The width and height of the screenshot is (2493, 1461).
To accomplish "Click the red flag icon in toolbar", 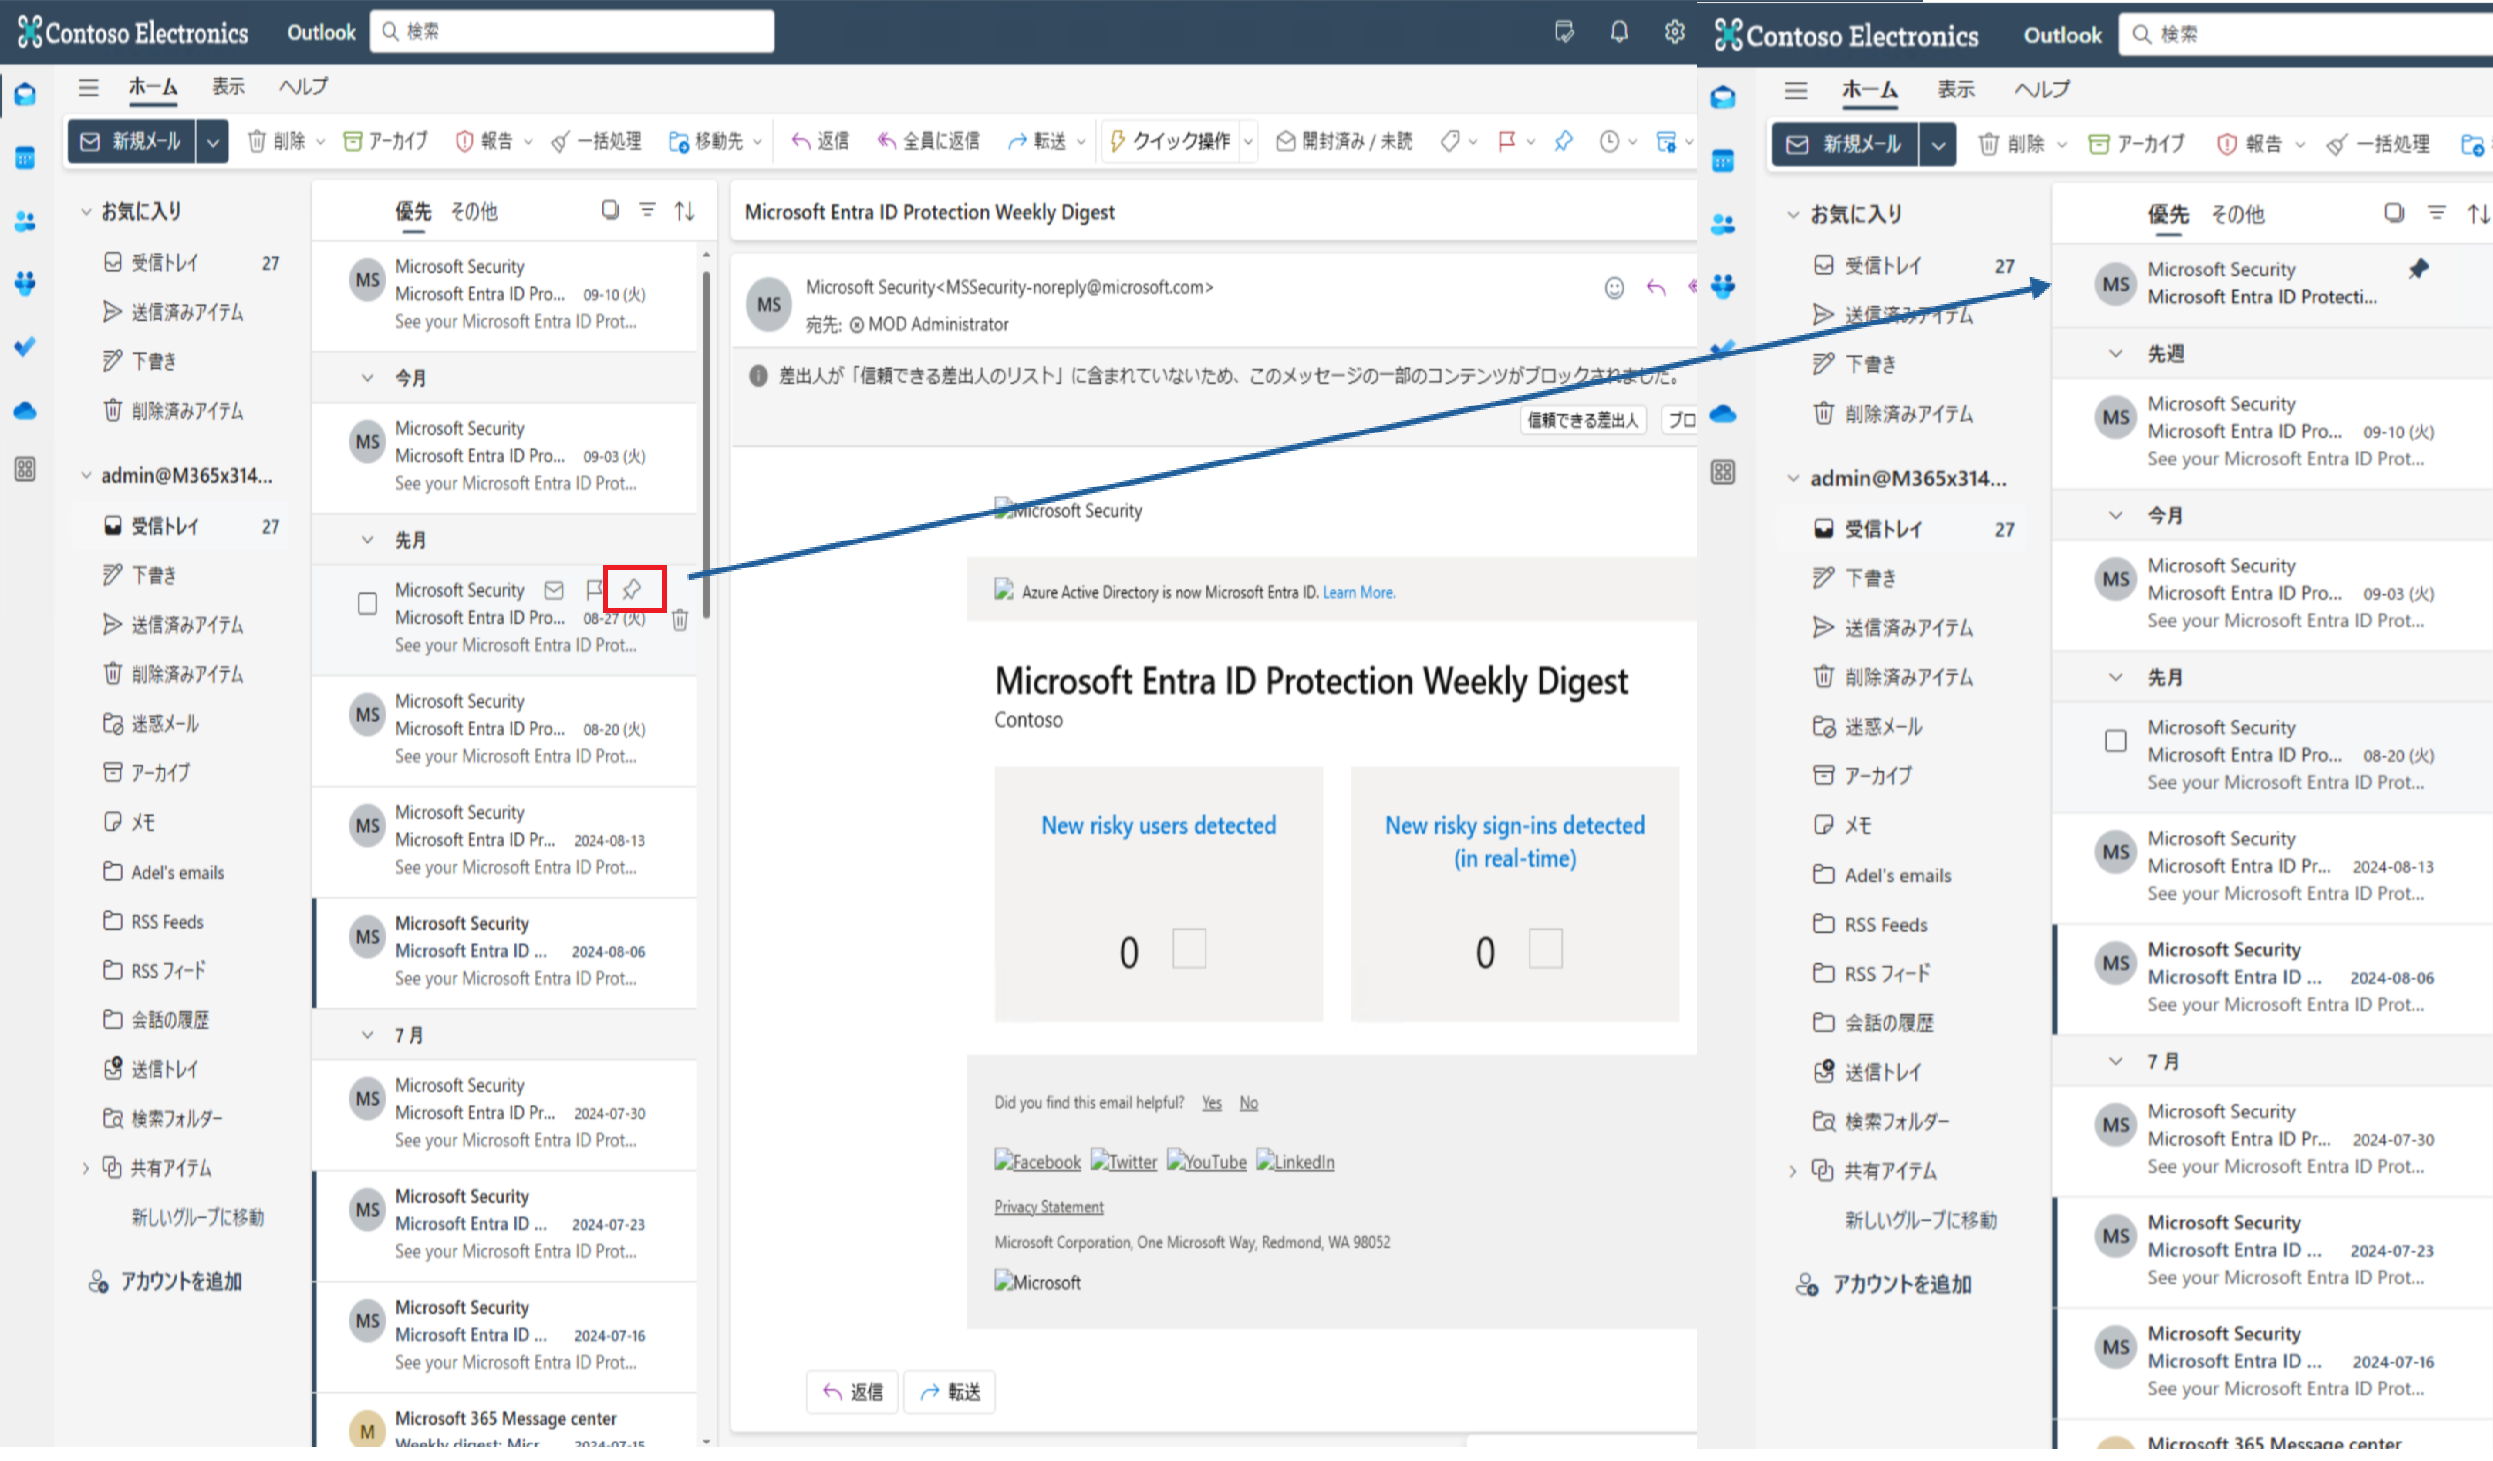I will coord(1507,141).
